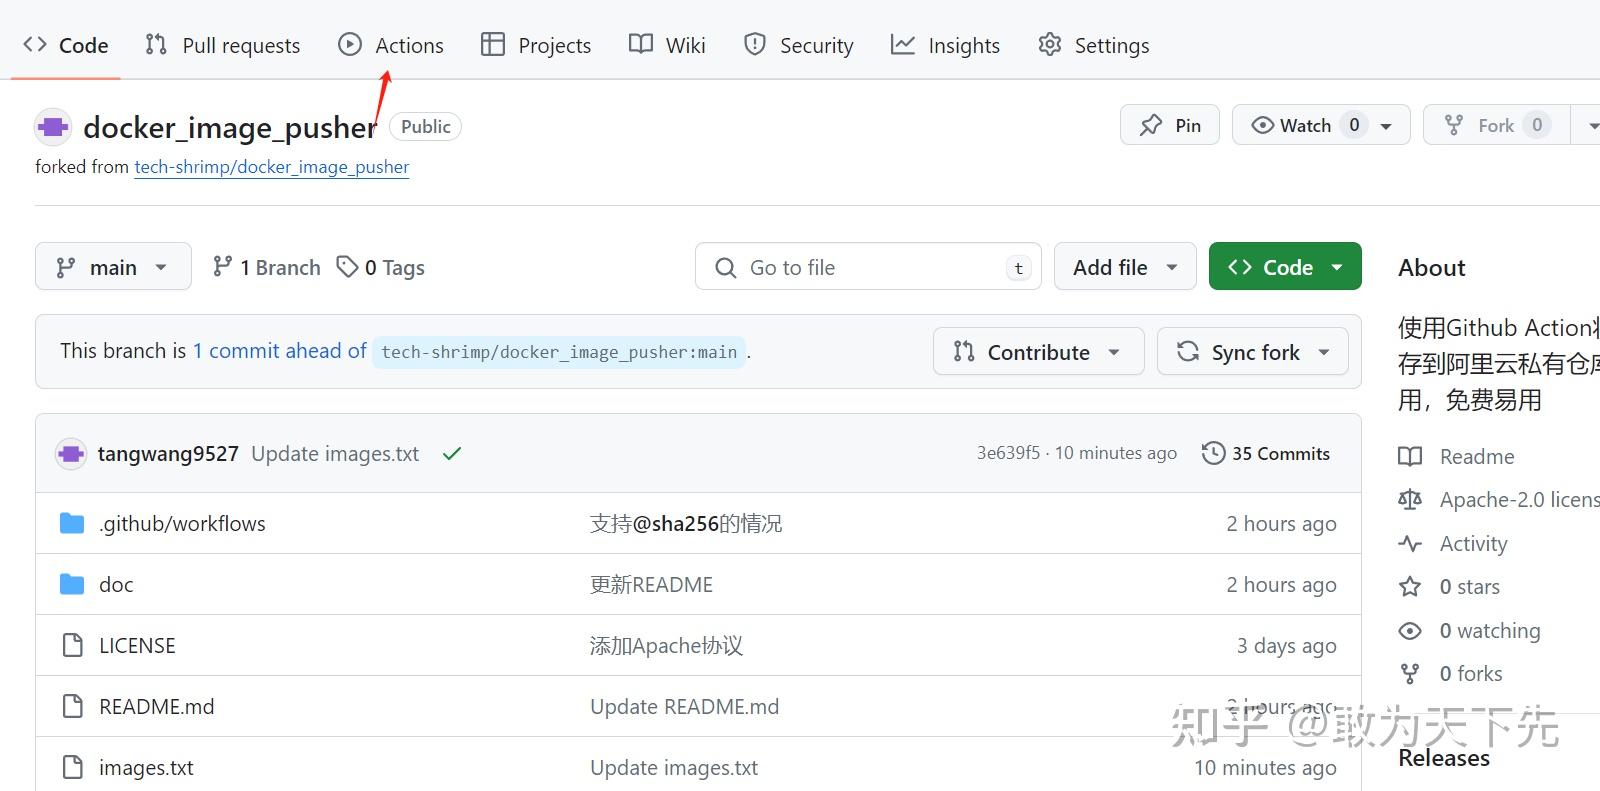This screenshot has width=1600, height=791.
Task: Open upstream tech-shrimp/docker_image_pusher link
Action: 272,167
